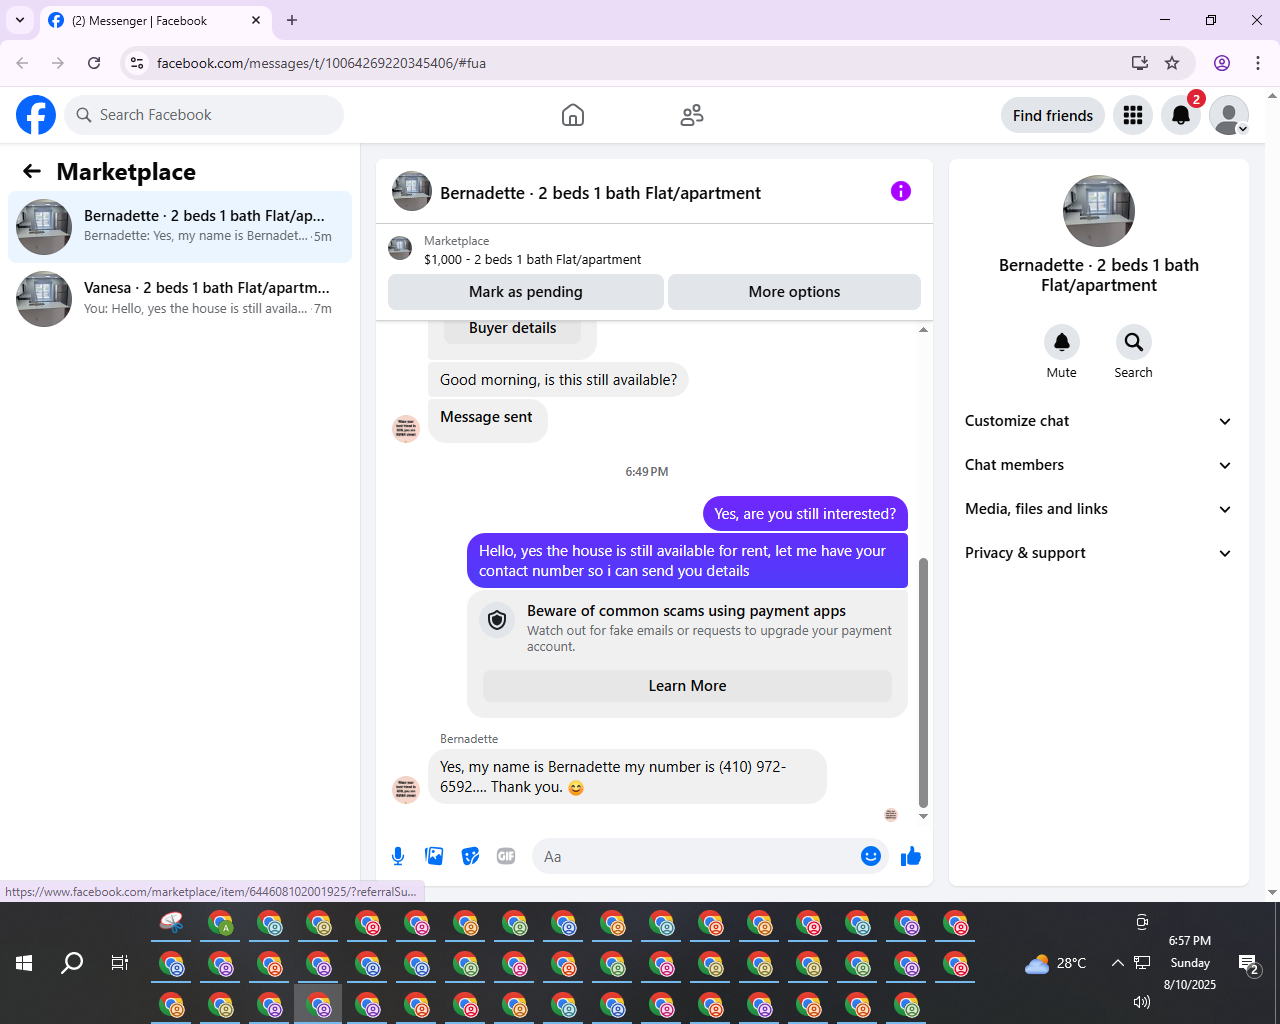Search in conversation magnifier icon
This screenshot has width=1280, height=1024.
pos(1134,342)
